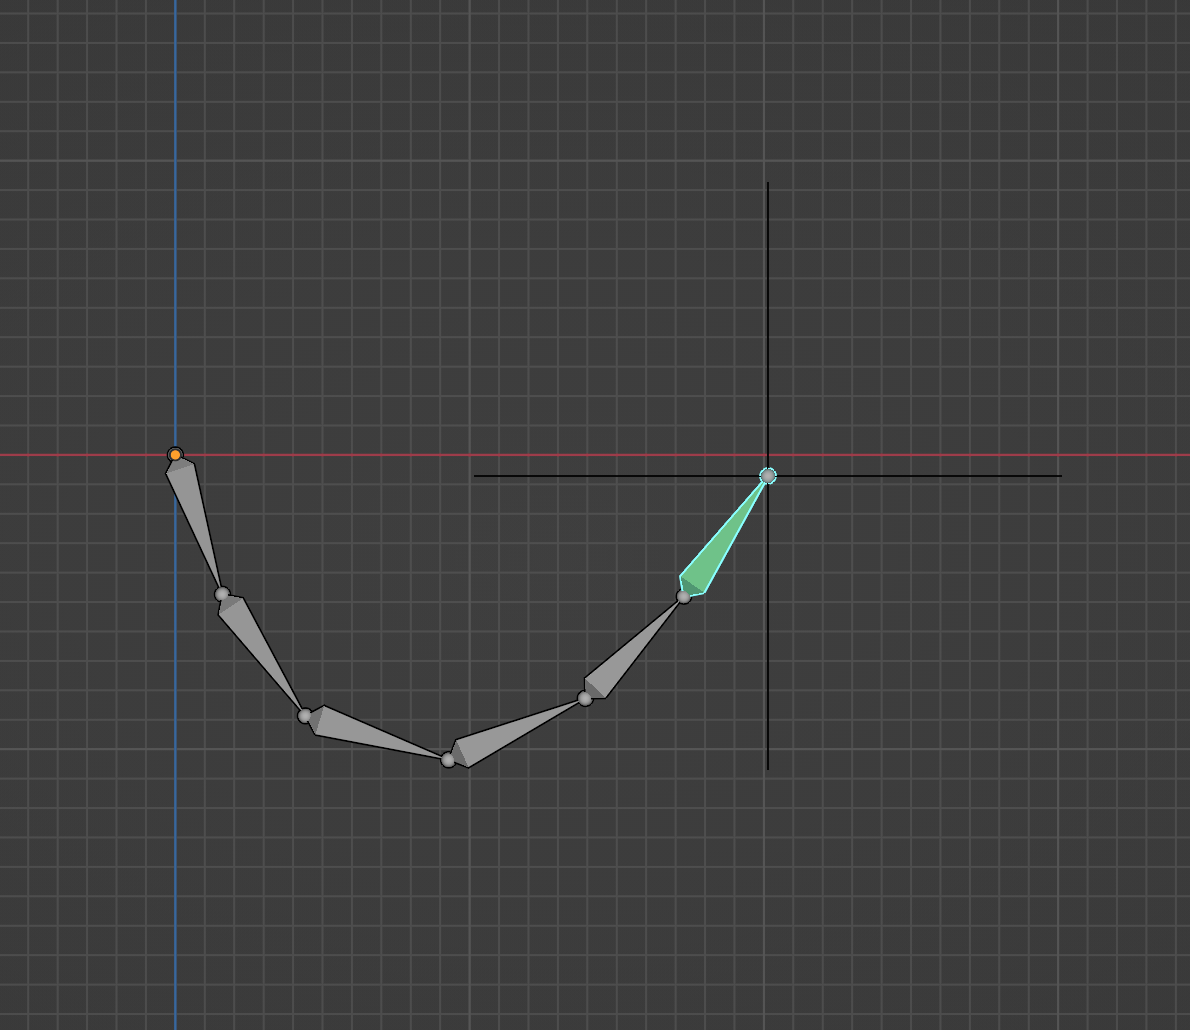Select the gray bone attached to orange joint
This screenshot has height=1030, width=1190.
(x=193, y=520)
